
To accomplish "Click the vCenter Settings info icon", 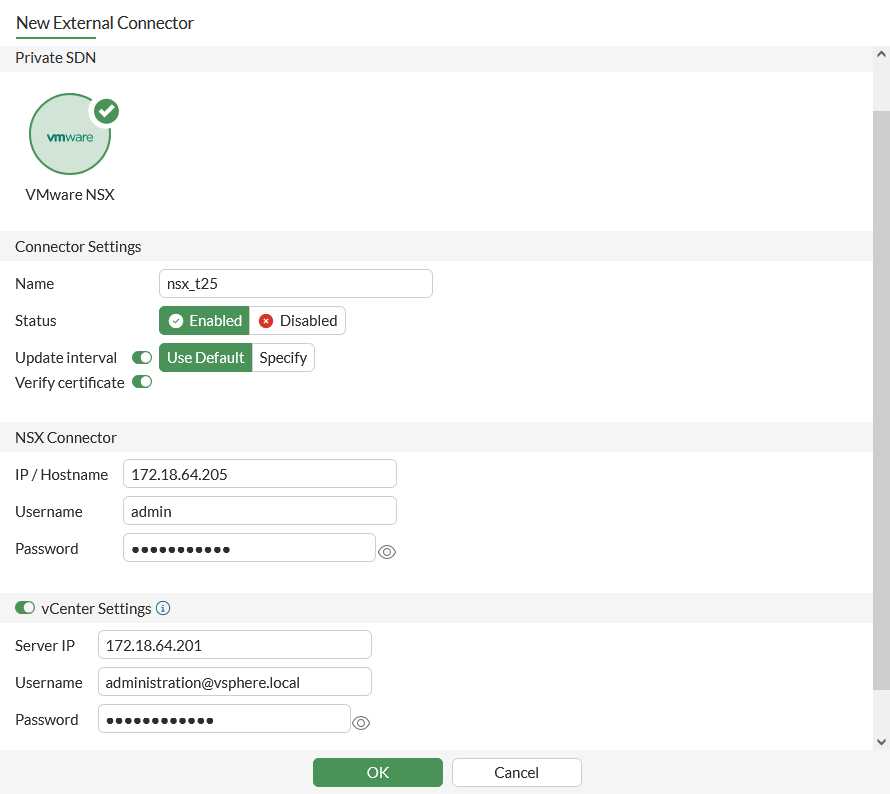I will coord(163,608).
